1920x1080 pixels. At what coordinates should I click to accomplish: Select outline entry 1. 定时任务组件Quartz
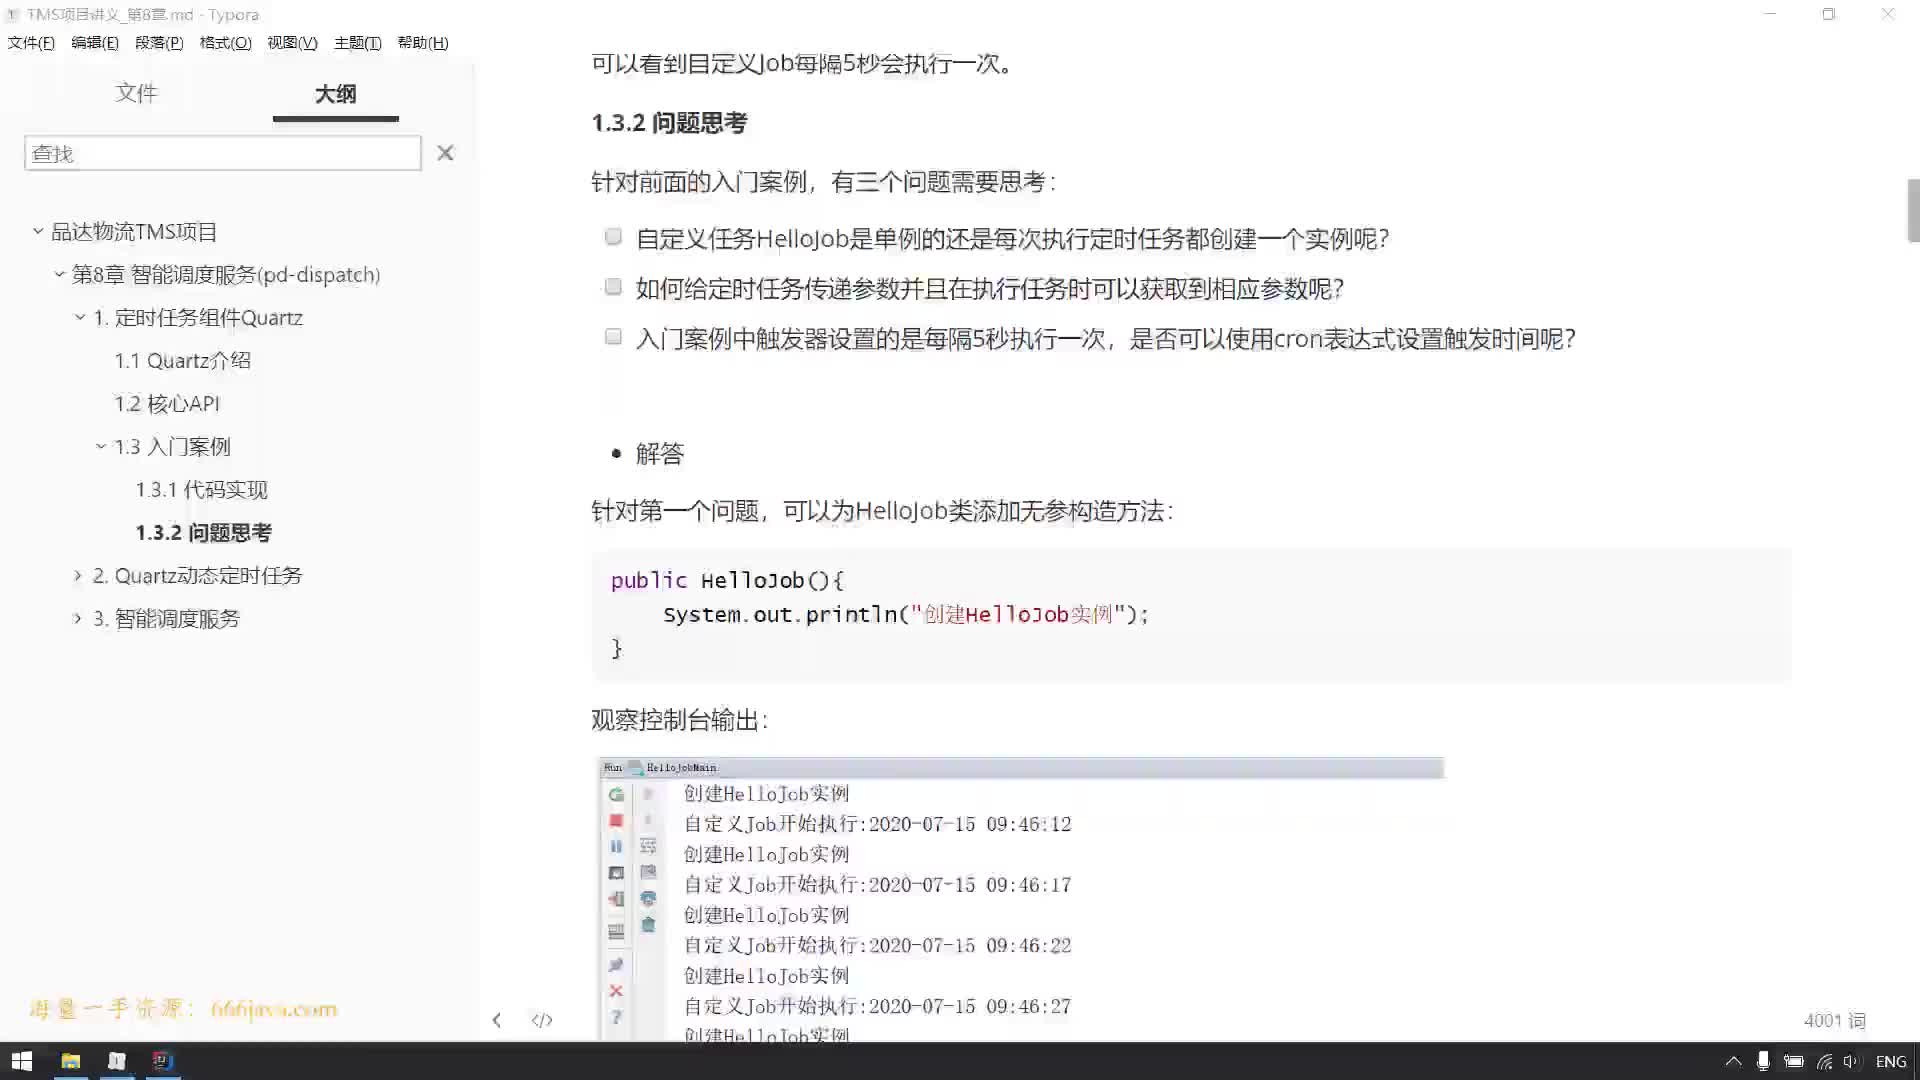point(198,318)
